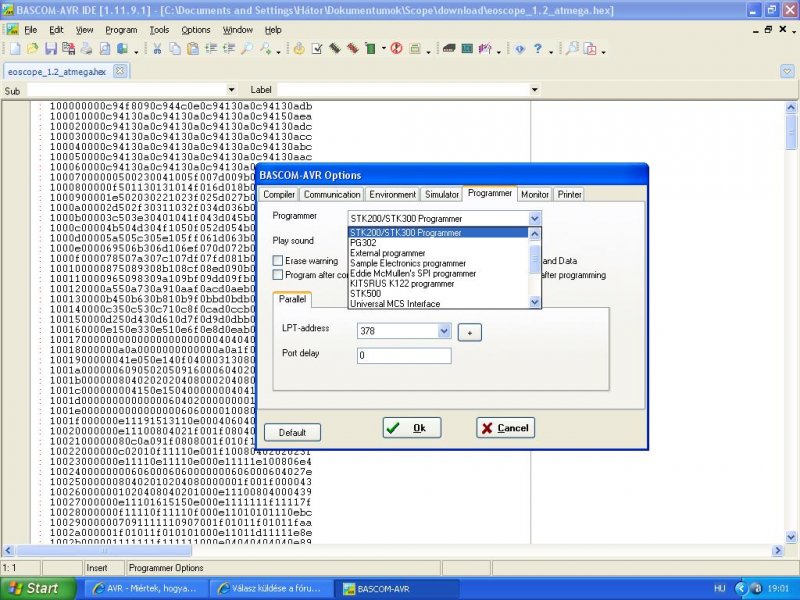Click the Cancel button
Image resolution: width=800 pixels, height=600 pixels.
point(506,428)
